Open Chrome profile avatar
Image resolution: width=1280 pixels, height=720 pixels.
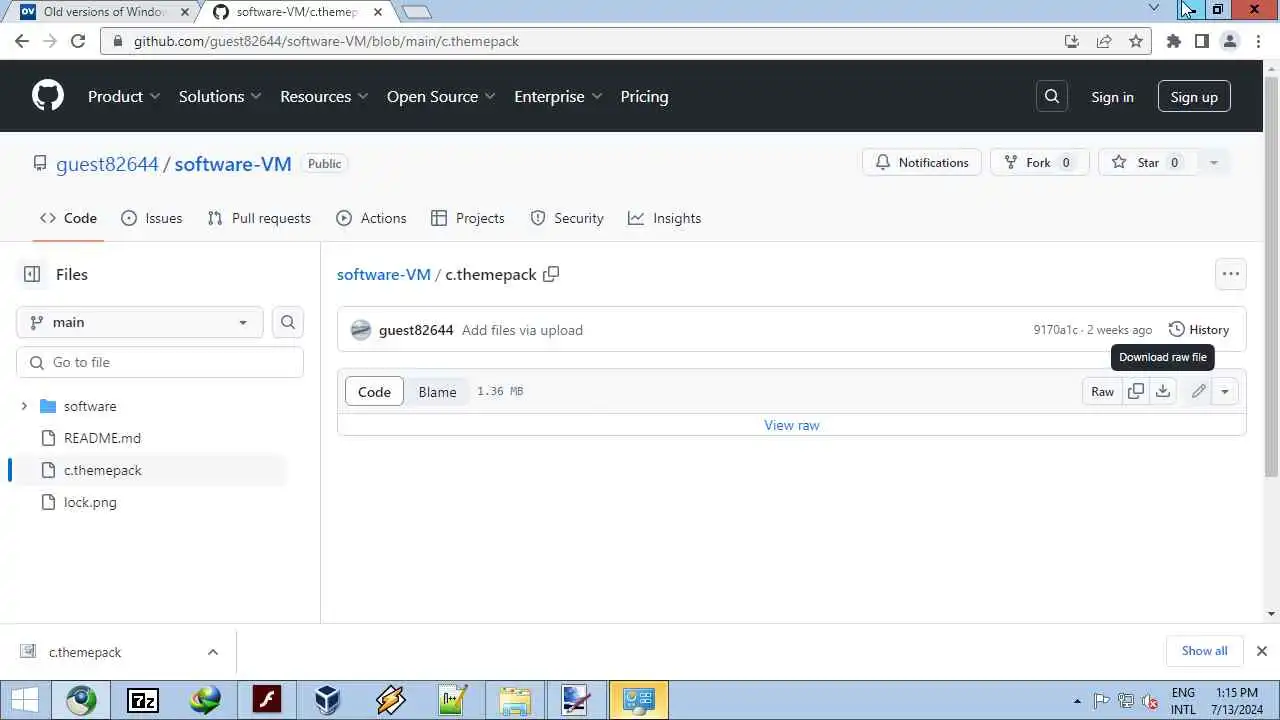(x=1230, y=41)
